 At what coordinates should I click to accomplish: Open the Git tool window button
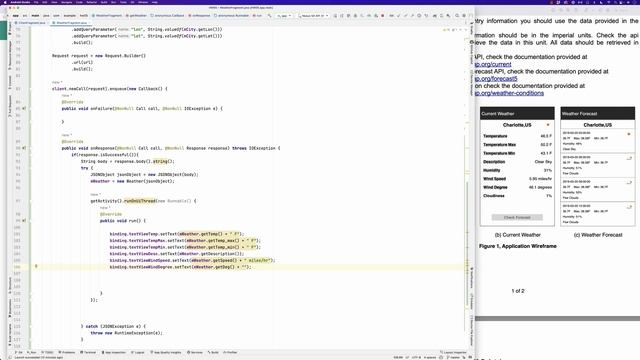[20, 352]
